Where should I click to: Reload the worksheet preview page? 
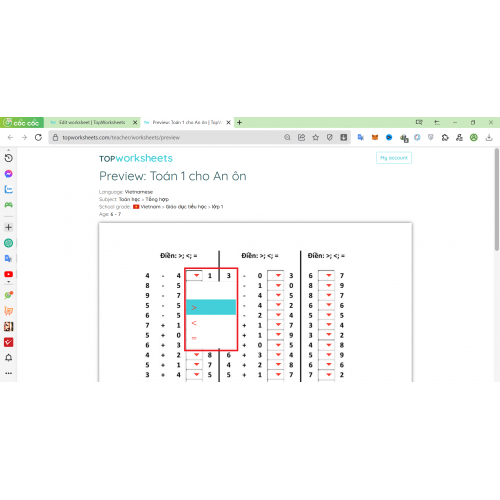pos(38,137)
